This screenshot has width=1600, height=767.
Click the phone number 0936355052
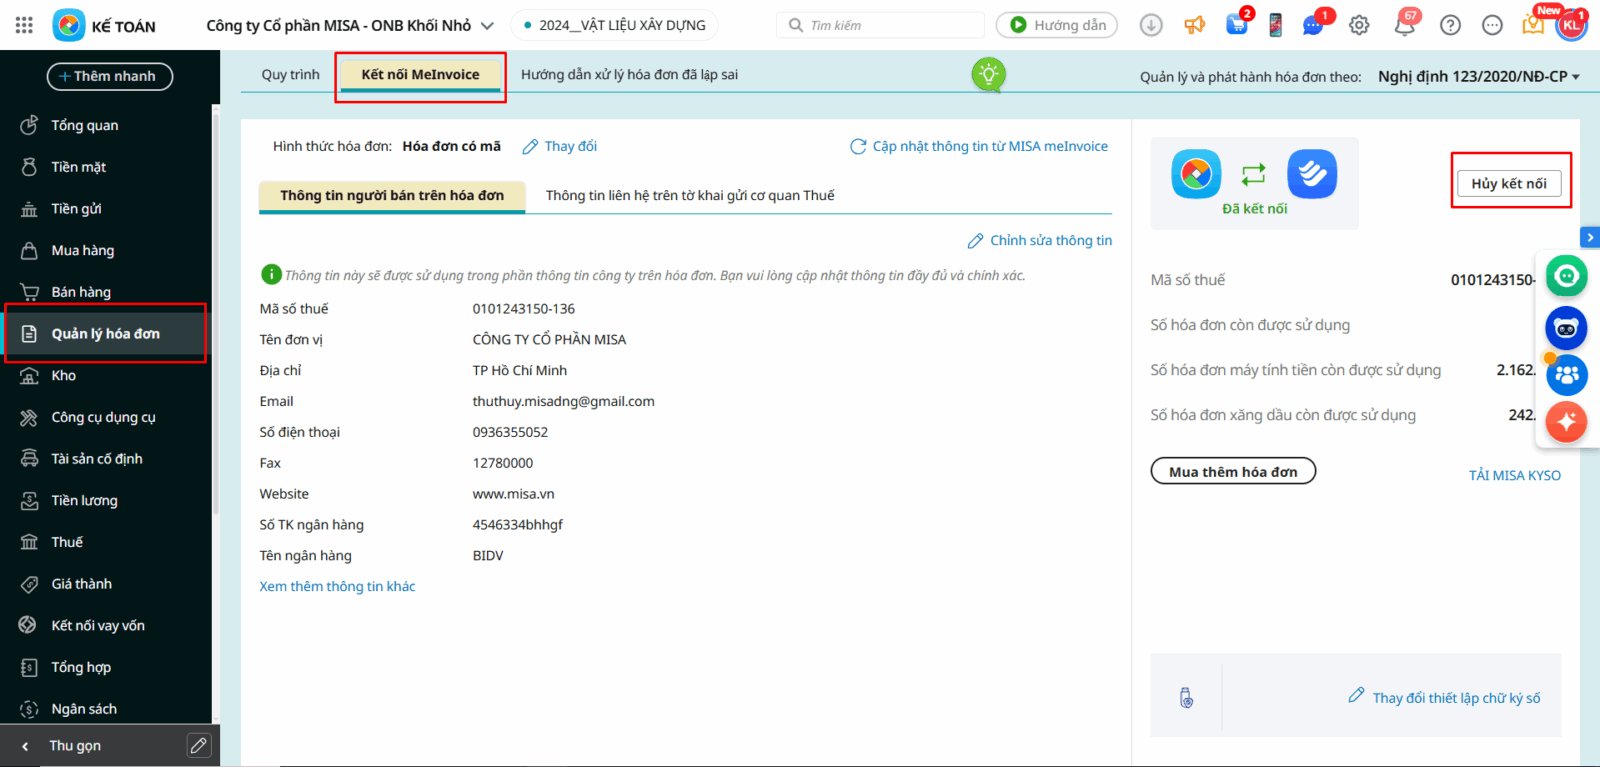point(510,432)
